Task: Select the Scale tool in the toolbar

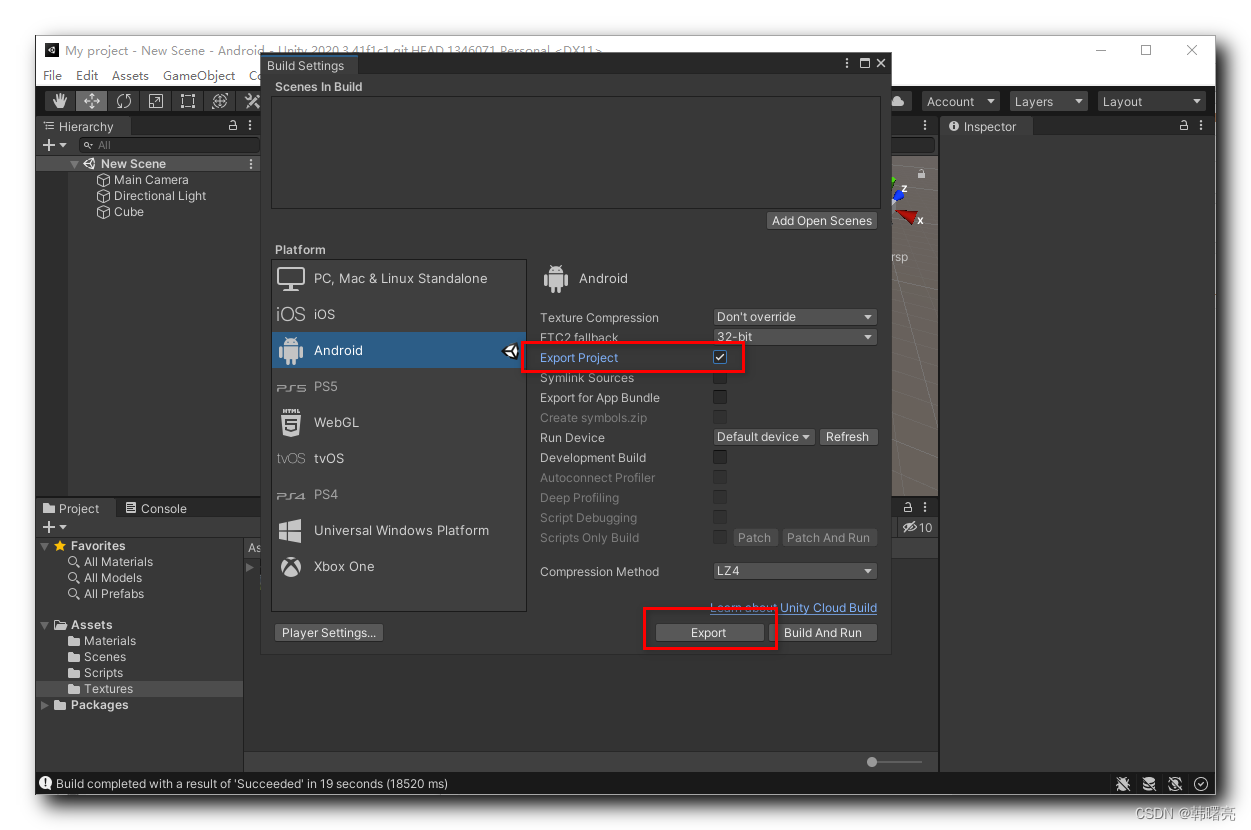Action: click(156, 101)
